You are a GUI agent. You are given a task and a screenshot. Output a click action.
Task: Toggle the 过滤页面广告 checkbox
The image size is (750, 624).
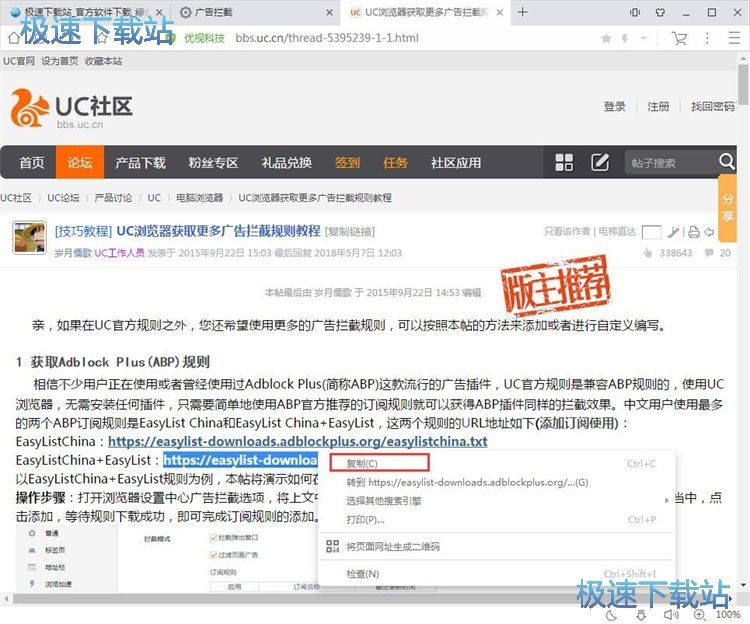[213, 555]
